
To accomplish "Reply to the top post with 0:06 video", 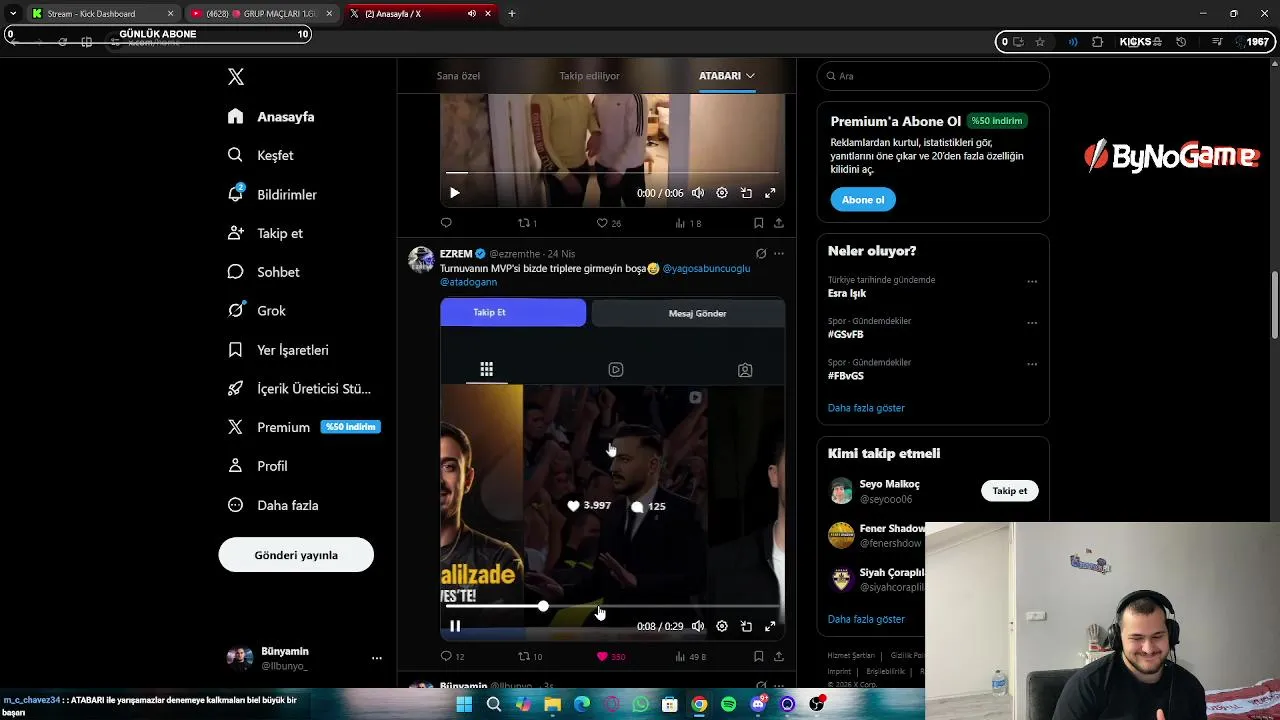I will 446,223.
